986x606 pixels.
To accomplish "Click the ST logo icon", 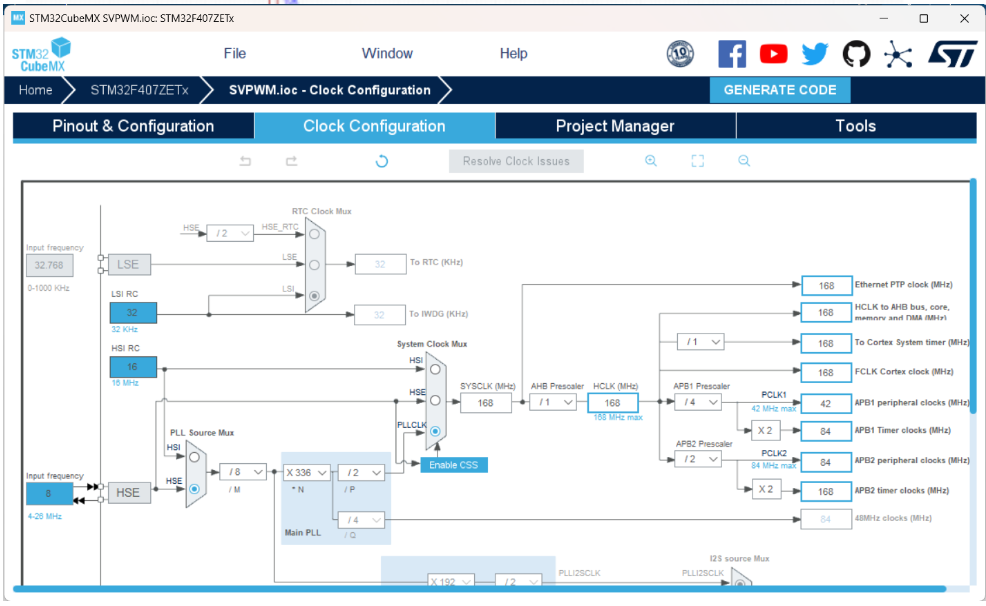I will [x=953, y=54].
